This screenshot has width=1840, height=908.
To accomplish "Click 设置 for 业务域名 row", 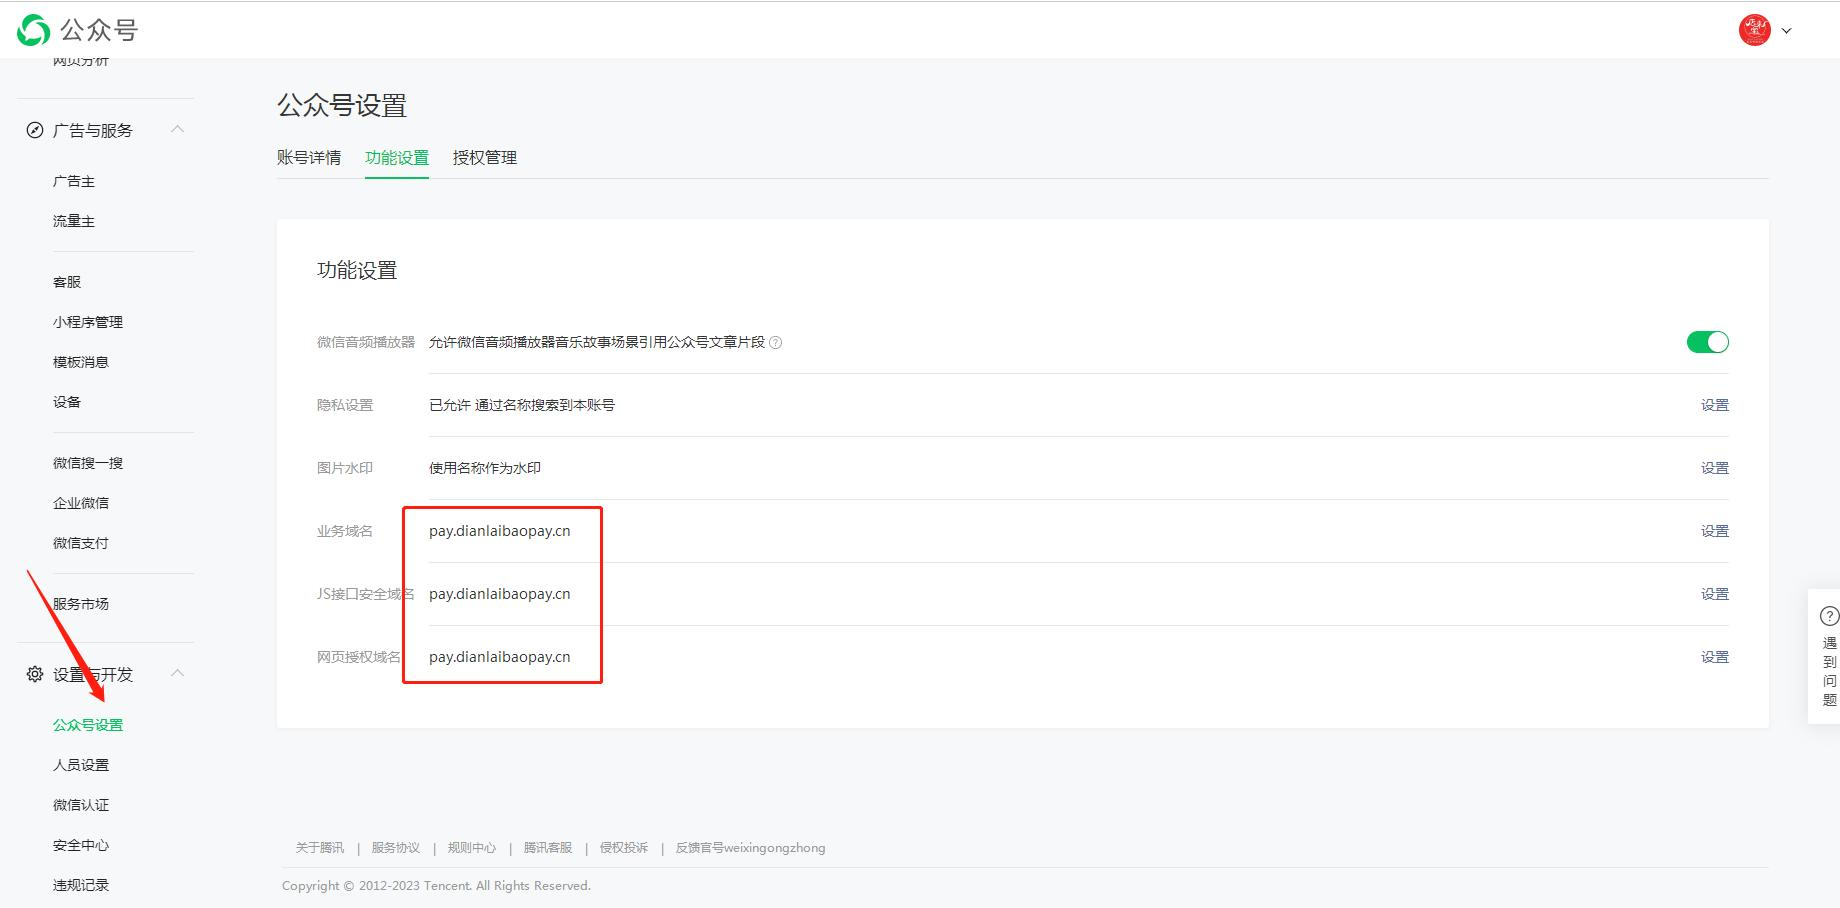I will [x=1714, y=531].
